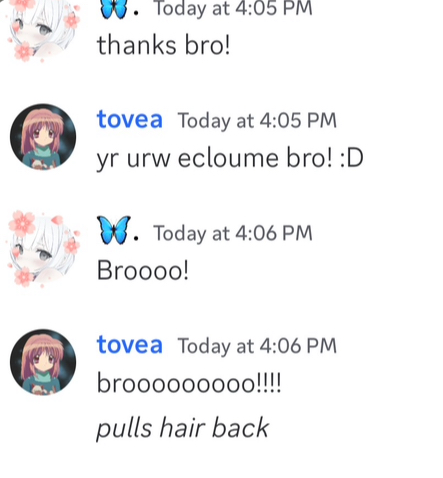The height and width of the screenshot is (478, 443).
Task: Select the message 'broooooooooo!!!!'
Action: click(189, 383)
